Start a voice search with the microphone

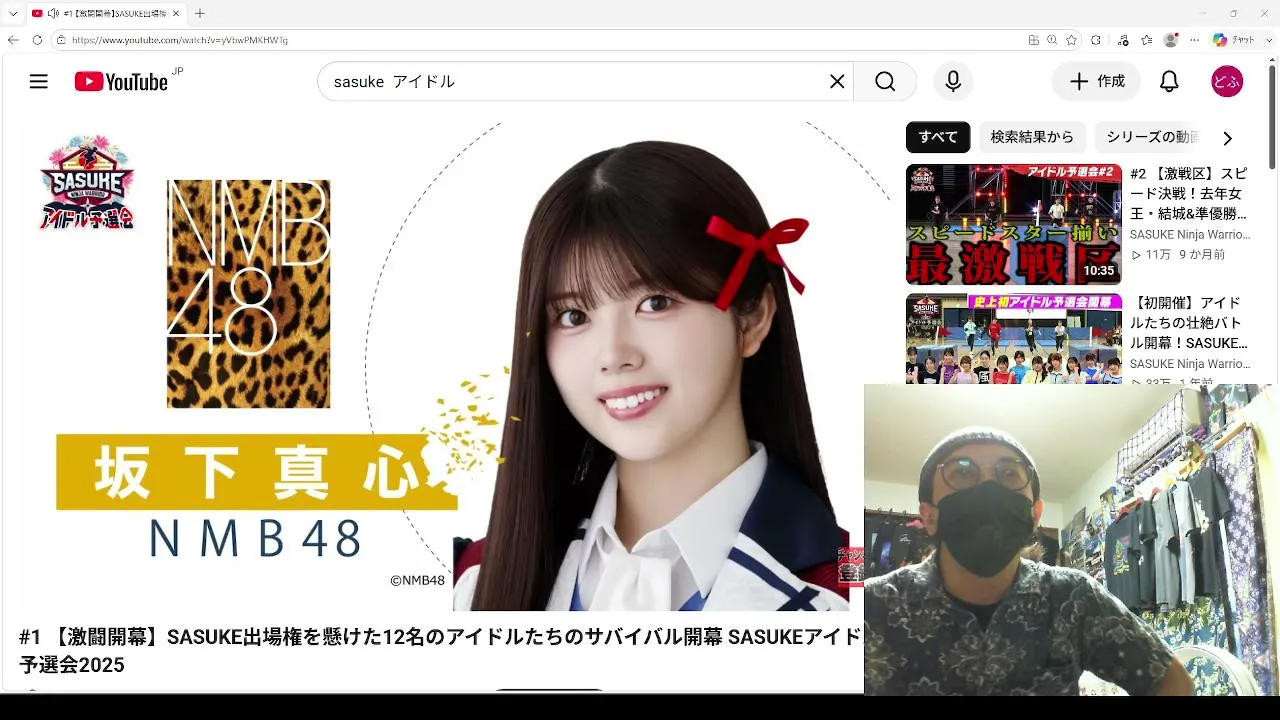click(x=953, y=82)
